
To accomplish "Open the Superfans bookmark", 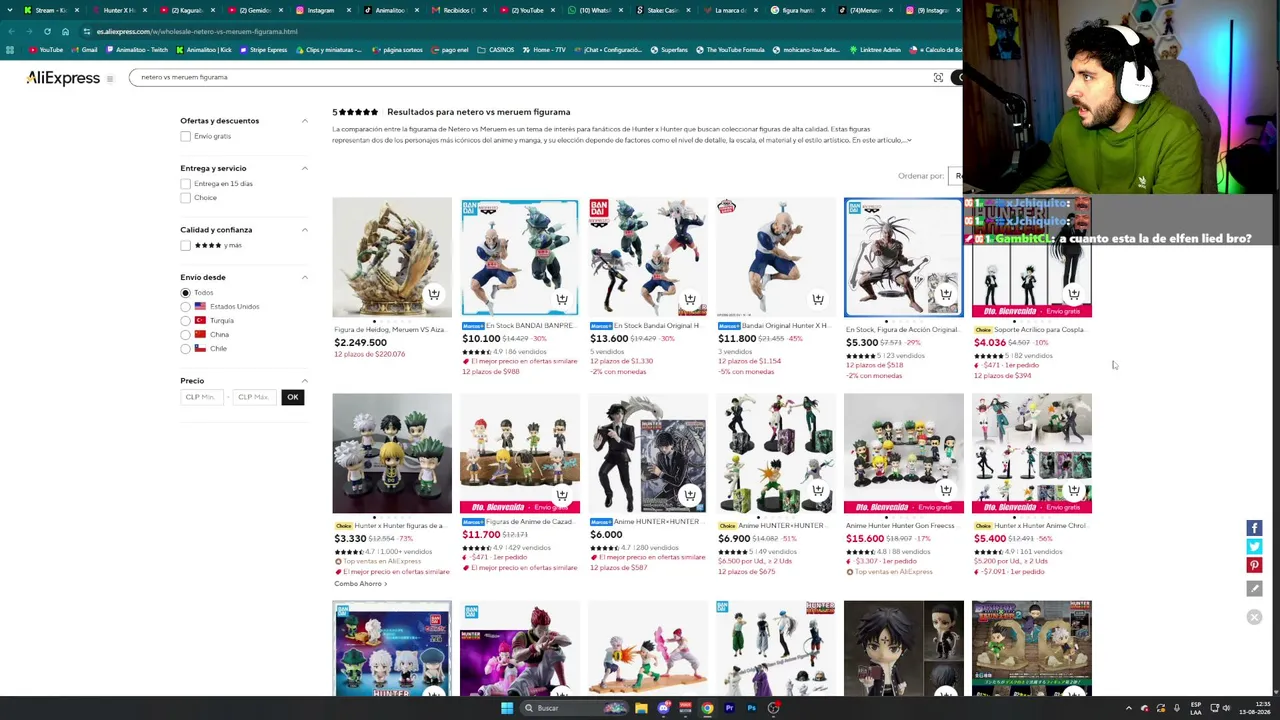I will coord(669,50).
